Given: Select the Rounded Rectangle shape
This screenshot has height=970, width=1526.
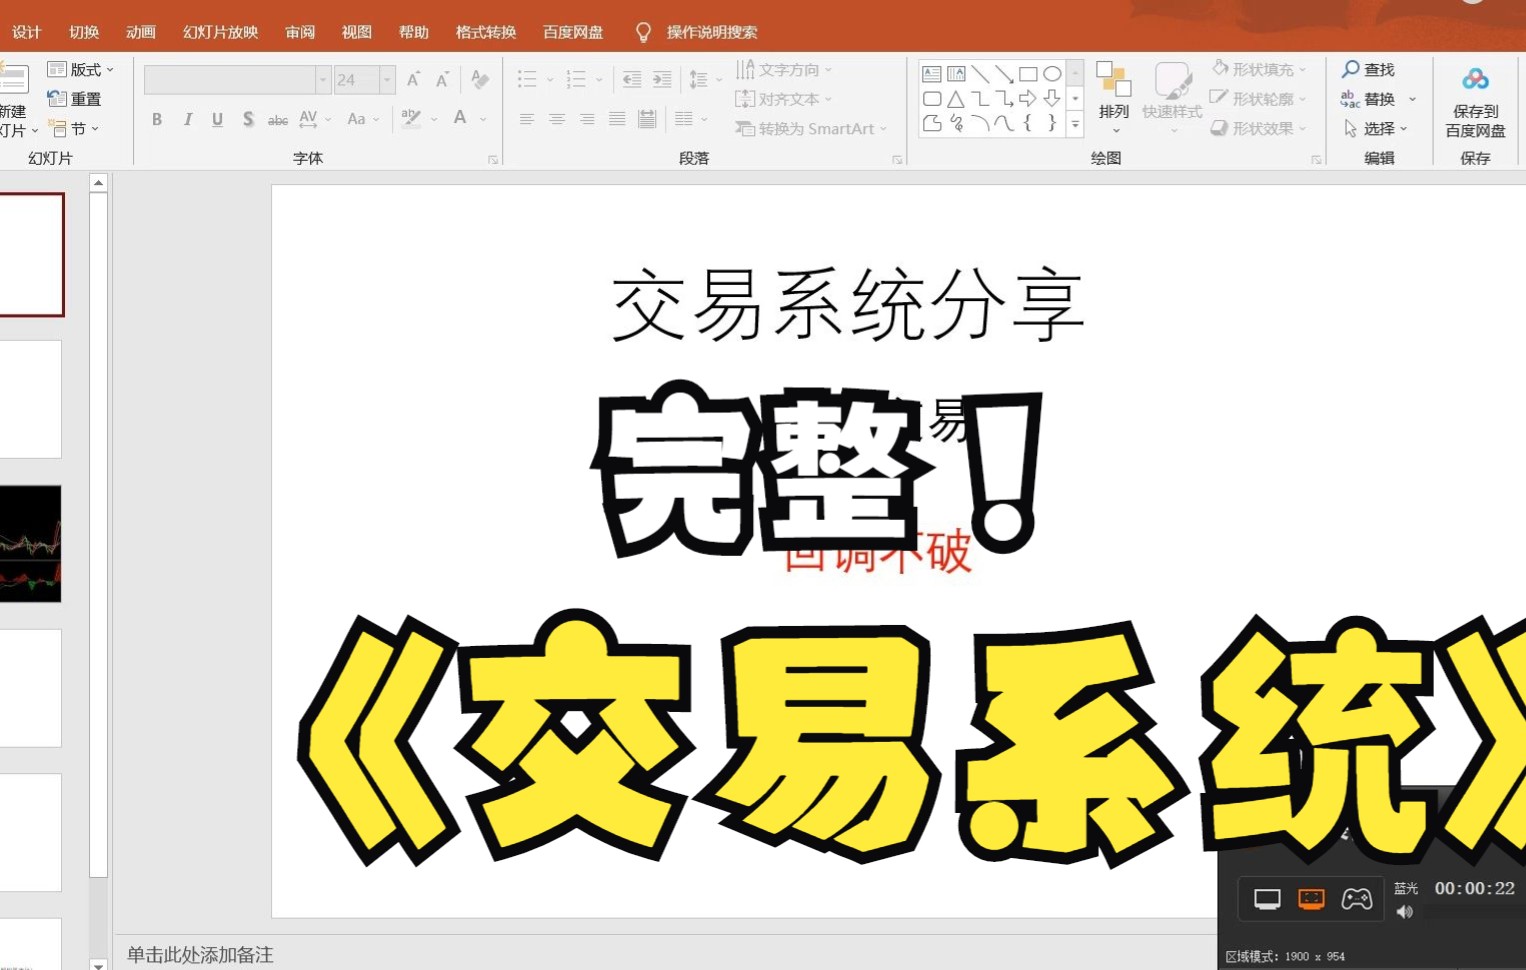Looking at the screenshot, I should (932, 99).
